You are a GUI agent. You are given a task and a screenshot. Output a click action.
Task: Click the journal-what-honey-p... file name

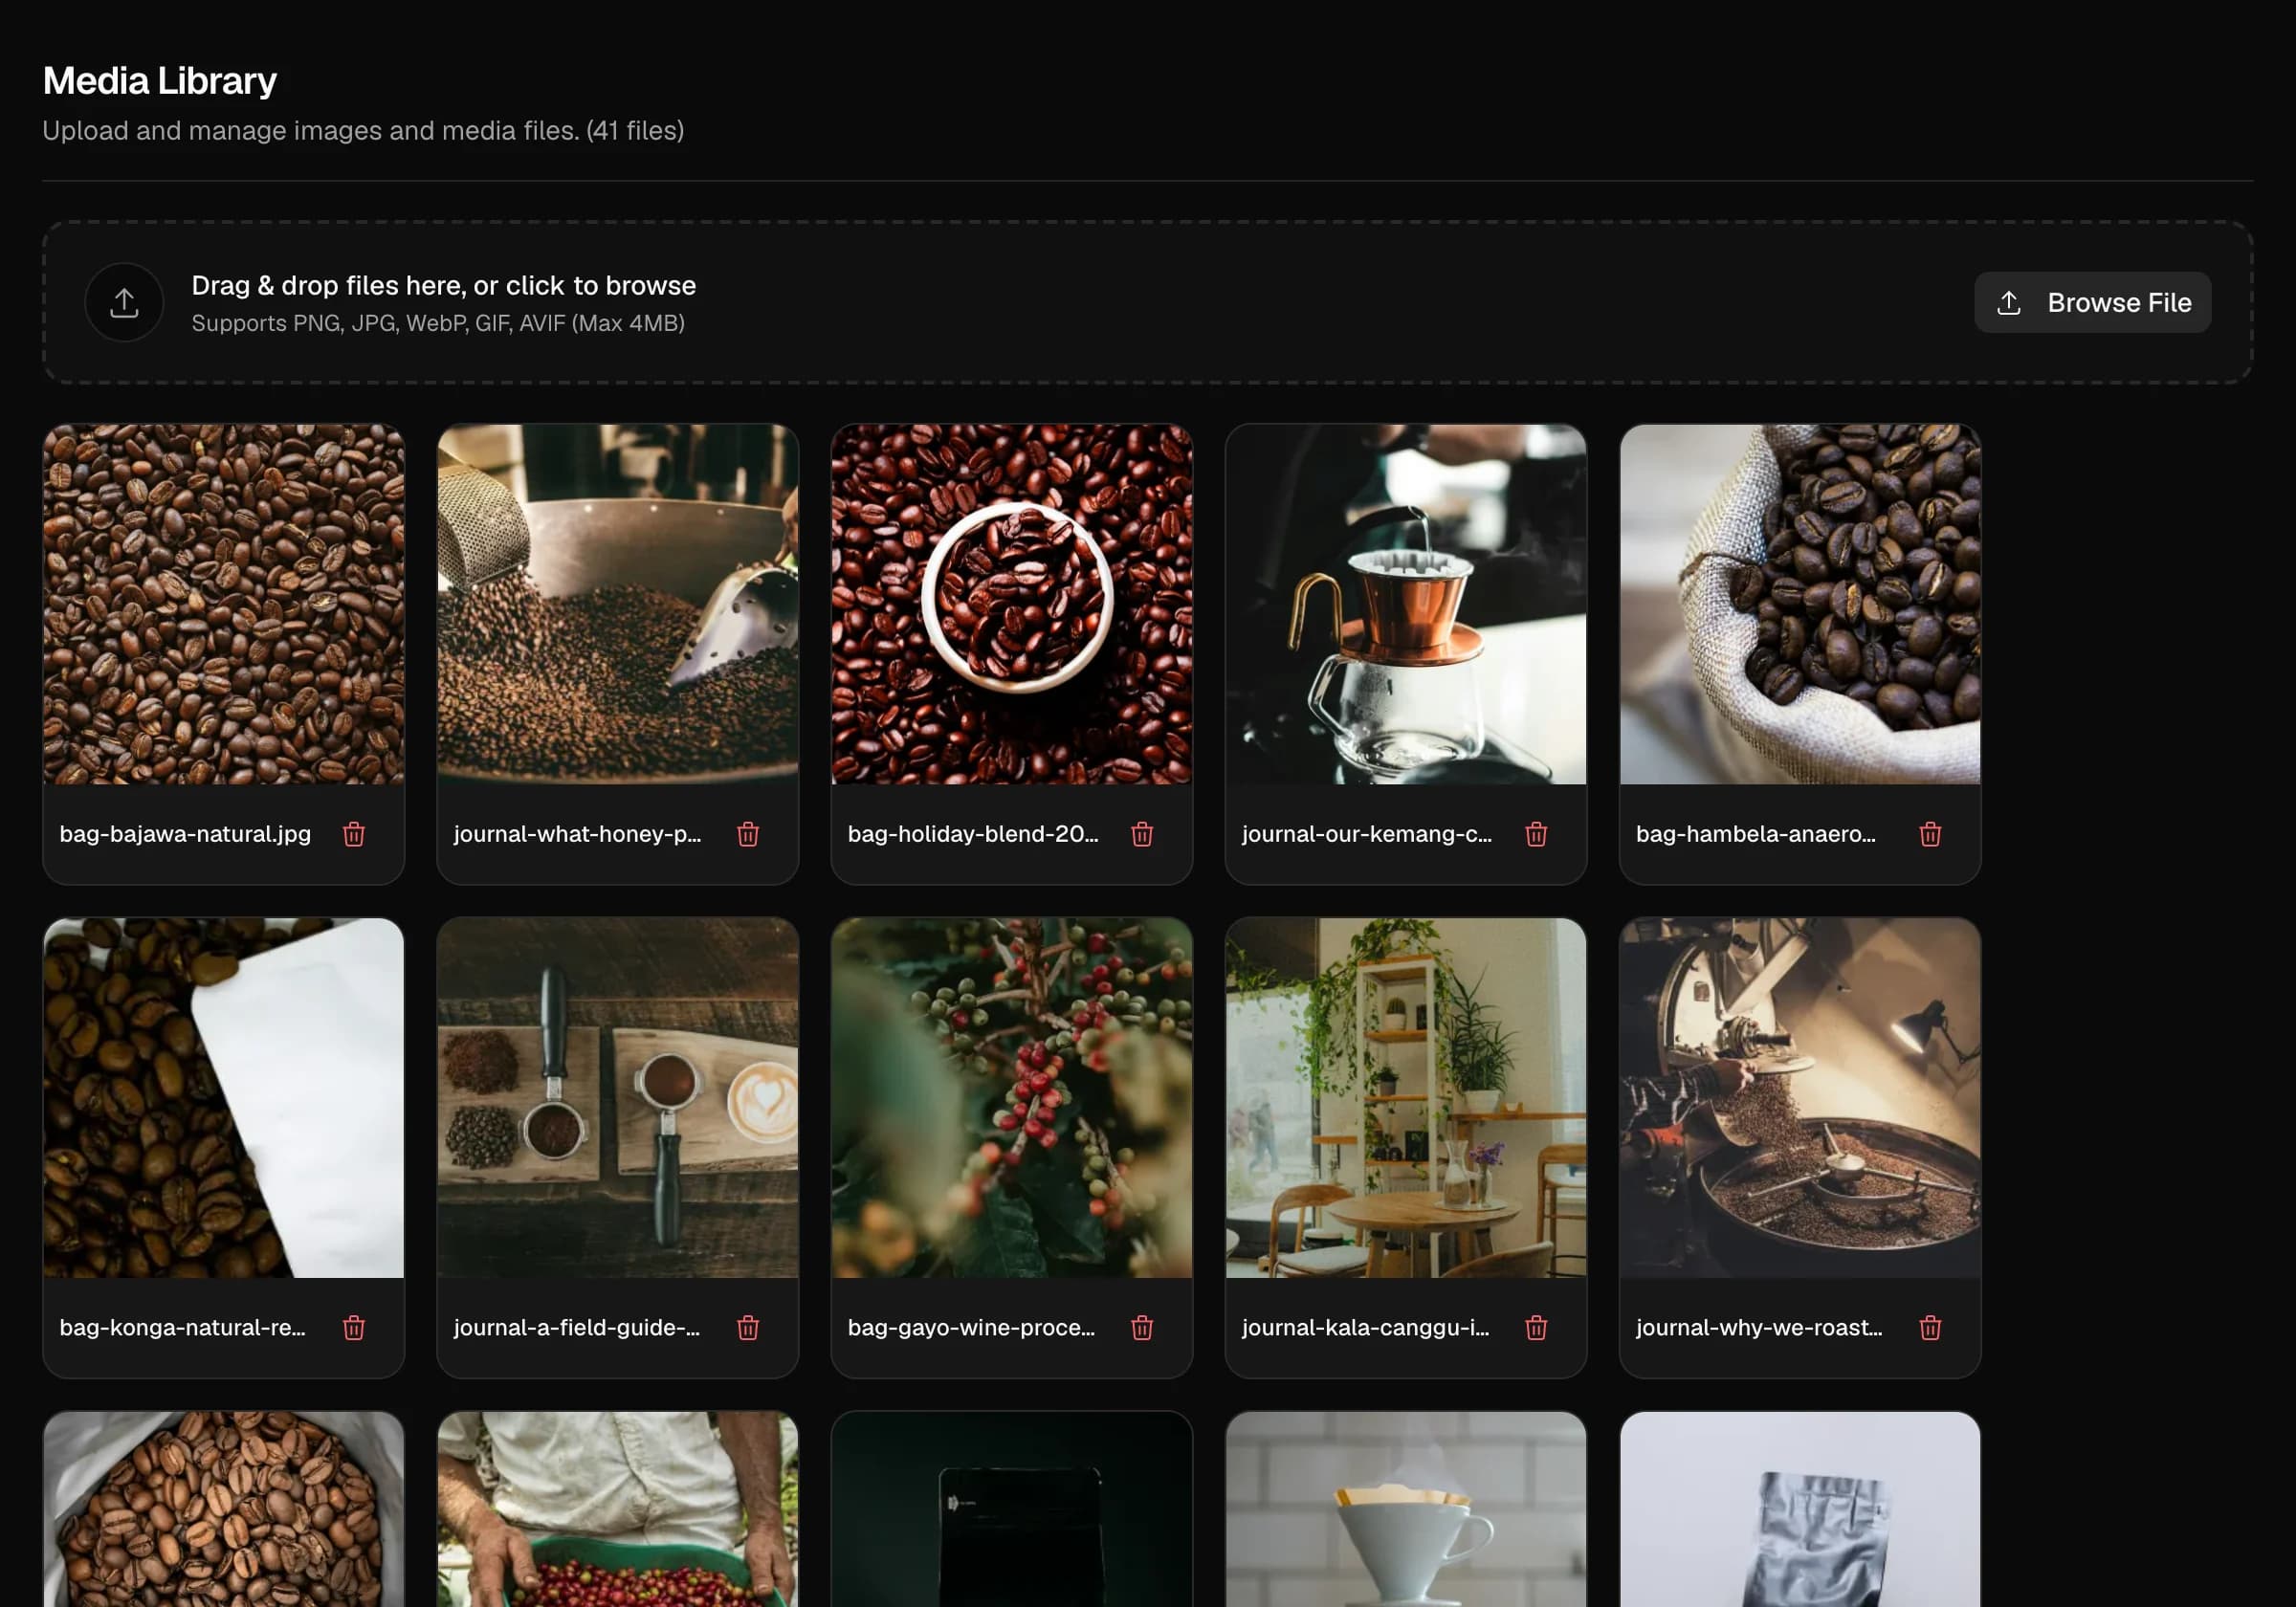[x=577, y=834]
